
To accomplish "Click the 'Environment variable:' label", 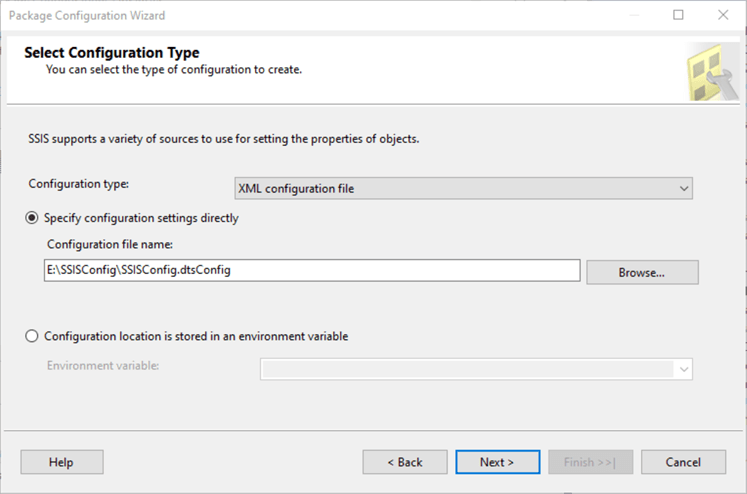I will point(103,365).
